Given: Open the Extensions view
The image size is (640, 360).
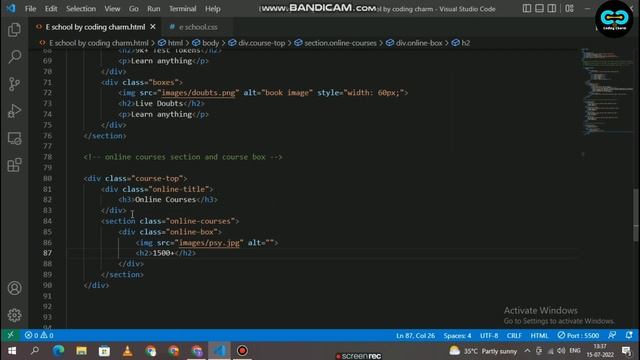Looking at the screenshot, I should click(14, 165).
